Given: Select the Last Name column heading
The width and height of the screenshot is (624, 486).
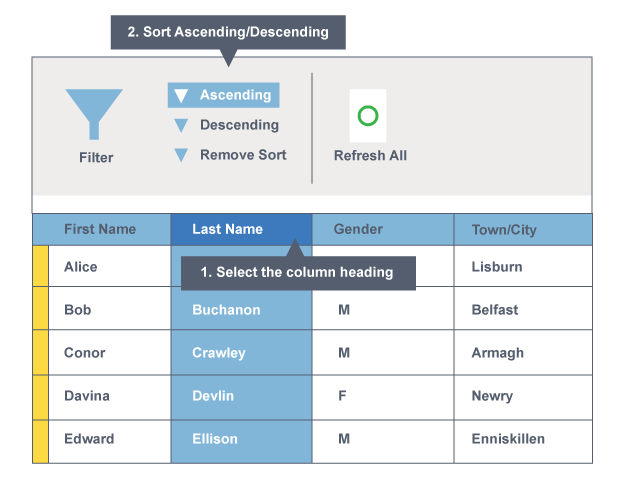Looking at the screenshot, I should point(228,229).
